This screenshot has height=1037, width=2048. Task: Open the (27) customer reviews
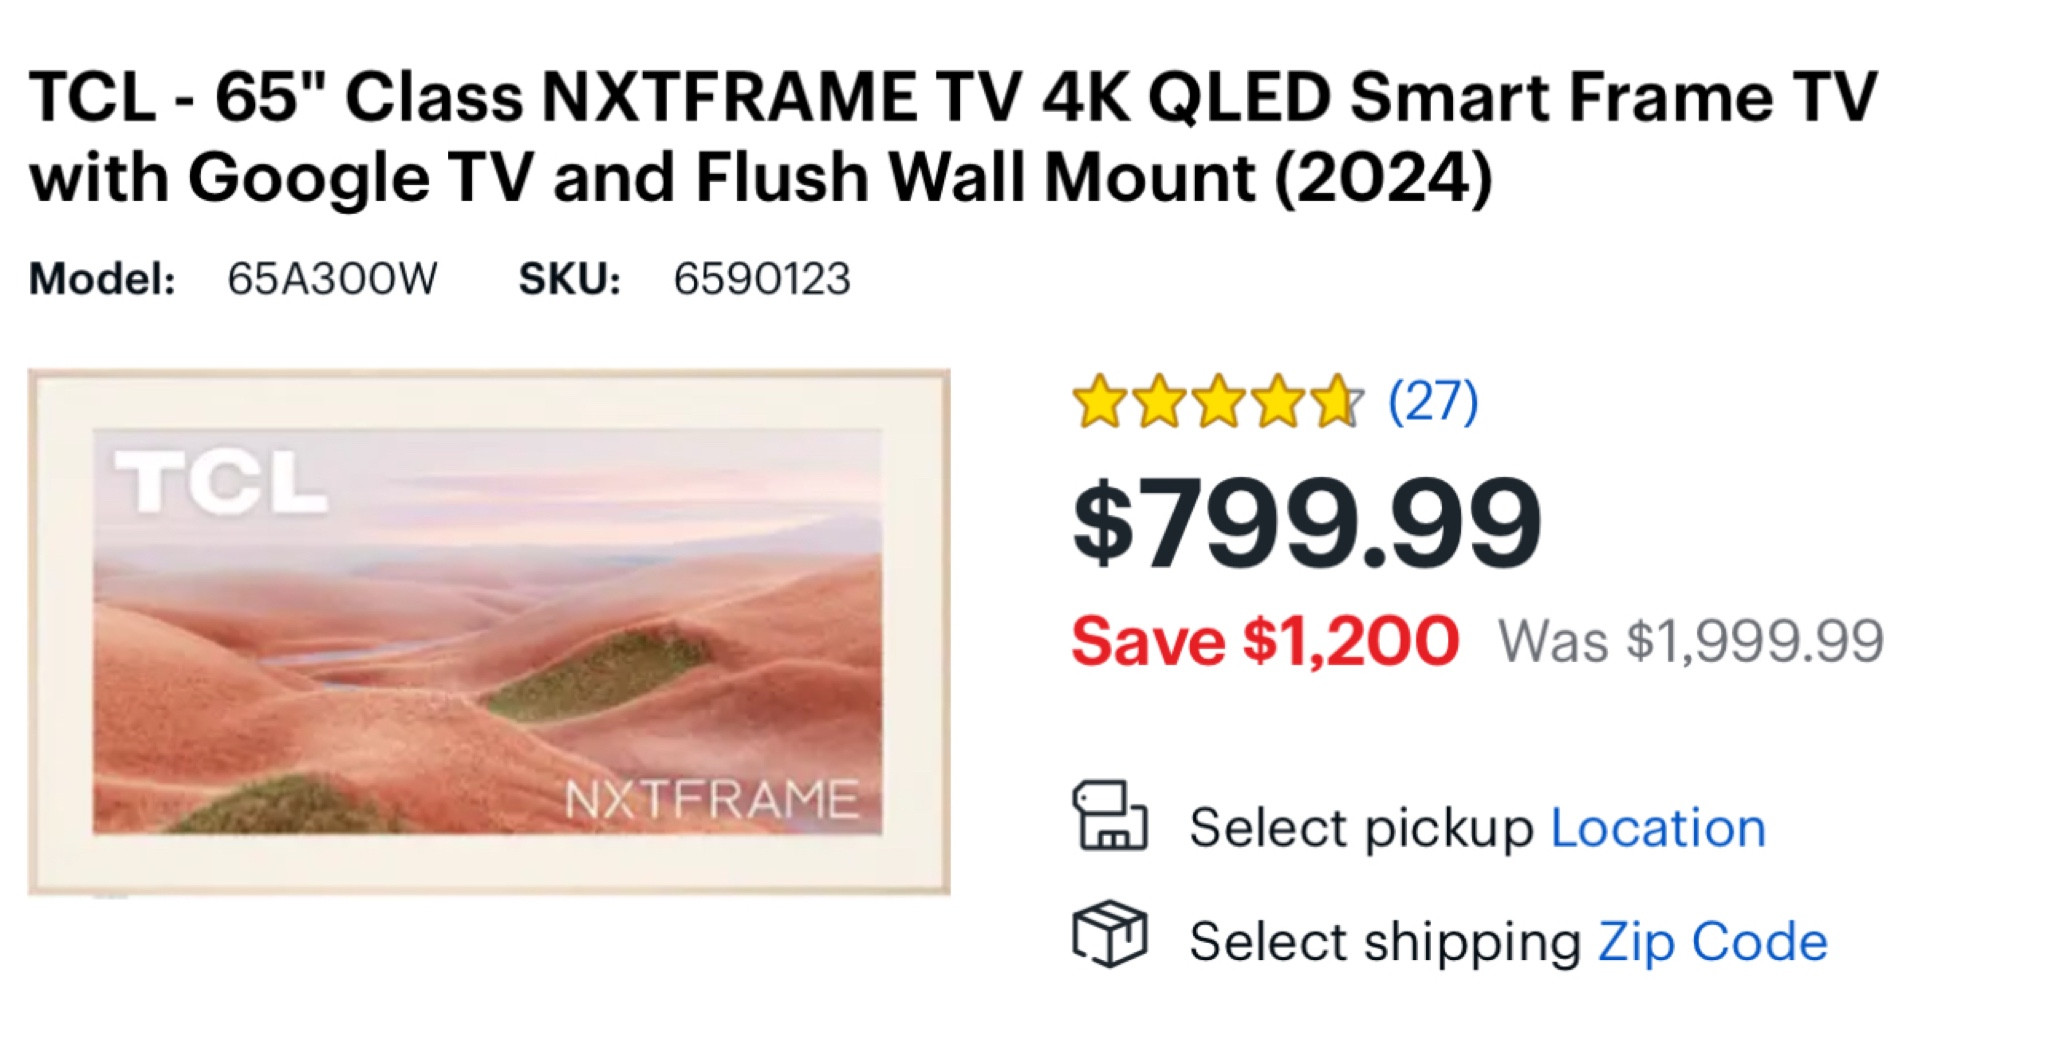click(x=1432, y=401)
